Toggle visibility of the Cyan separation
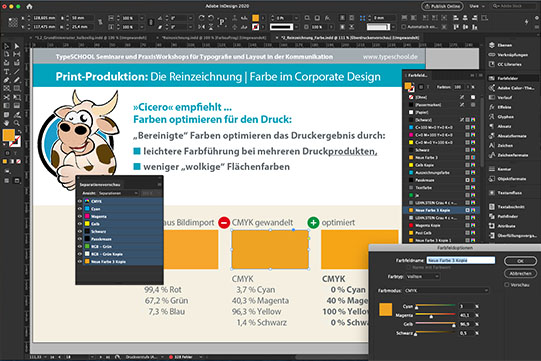 point(80,209)
